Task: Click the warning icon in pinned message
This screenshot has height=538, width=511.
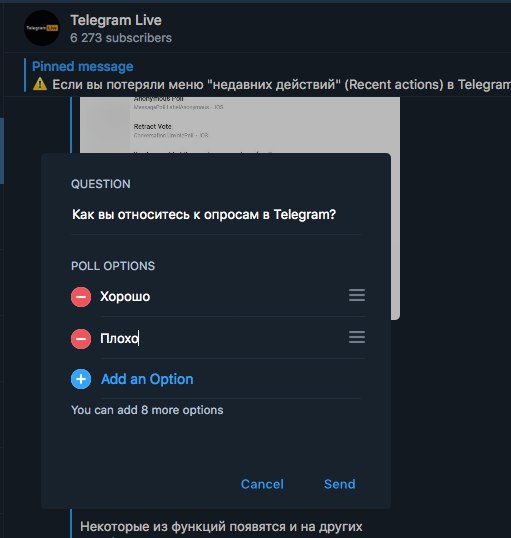Action: (40, 84)
